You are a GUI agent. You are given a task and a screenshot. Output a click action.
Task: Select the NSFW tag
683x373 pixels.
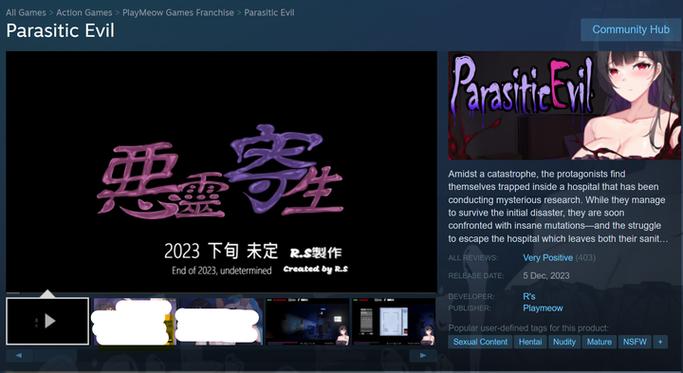coord(635,342)
